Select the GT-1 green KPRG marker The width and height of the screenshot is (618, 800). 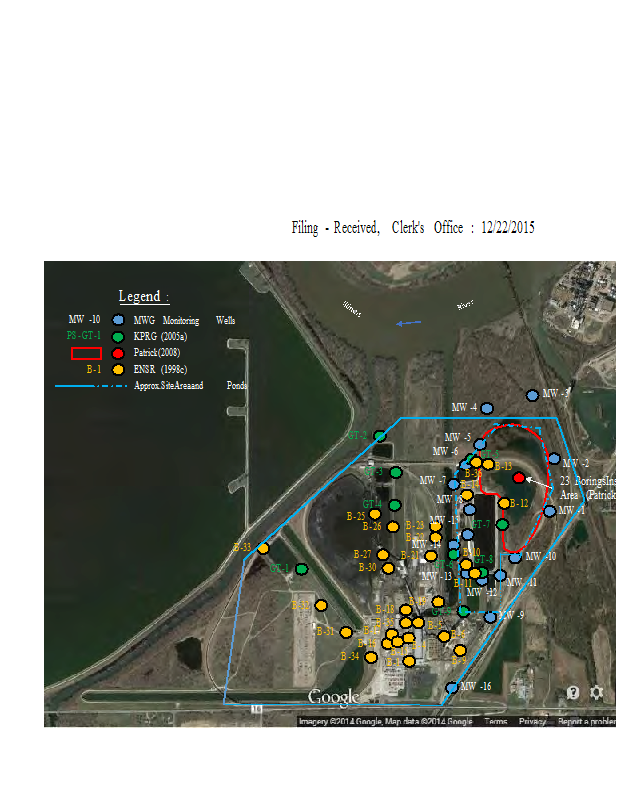coord(301,569)
